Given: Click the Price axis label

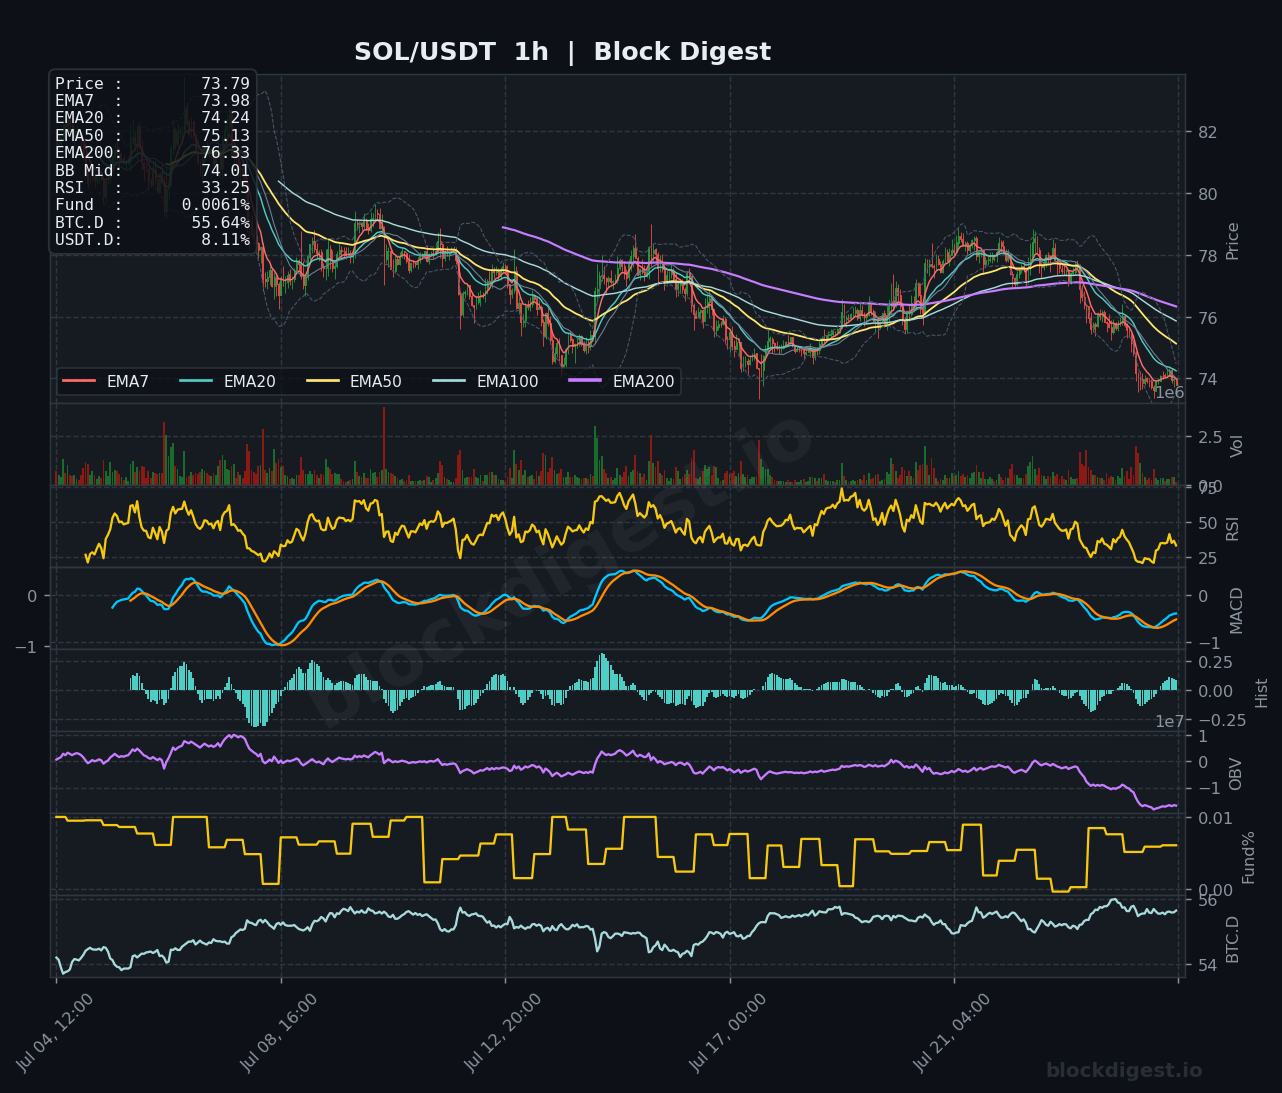Looking at the screenshot, I should [1233, 241].
